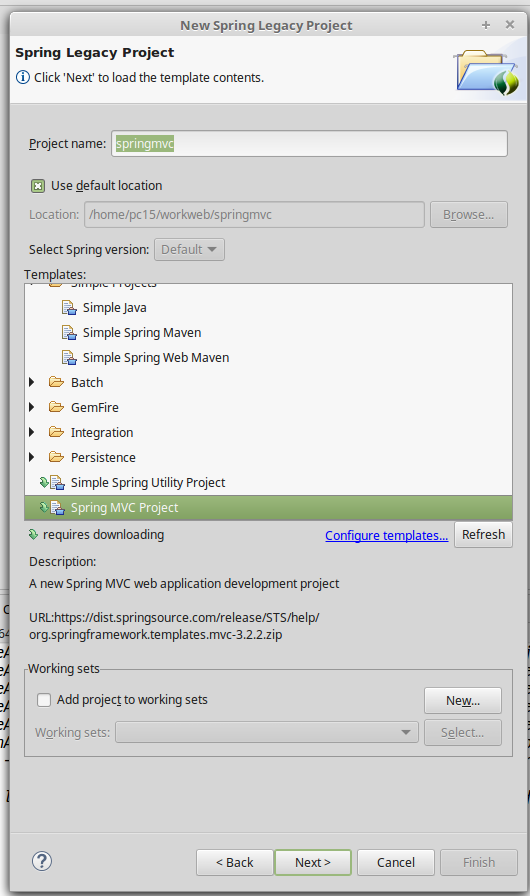530x896 pixels.
Task: Click the Refresh button
Action: [483, 535]
